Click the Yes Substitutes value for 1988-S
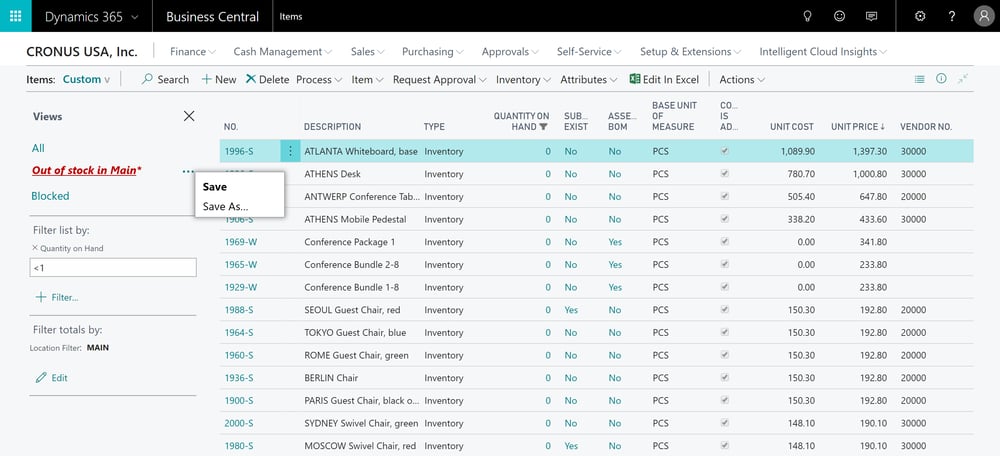The width and height of the screenshot is (1000, 456). (571, 310)
